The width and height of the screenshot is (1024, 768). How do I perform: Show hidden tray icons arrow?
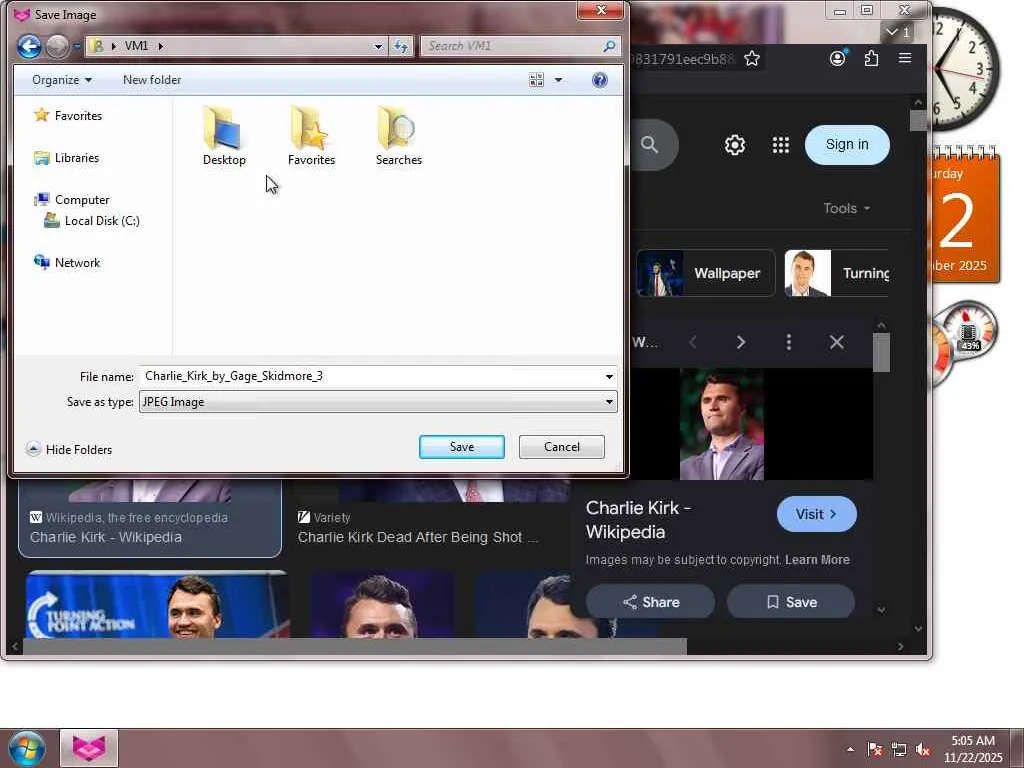850,750
